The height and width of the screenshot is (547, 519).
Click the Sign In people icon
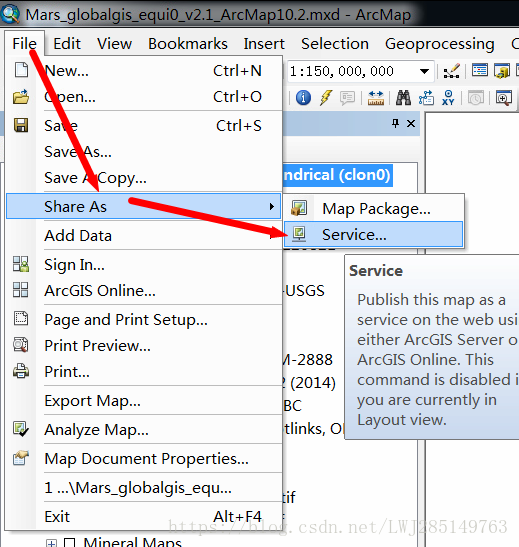click(21, 264)
